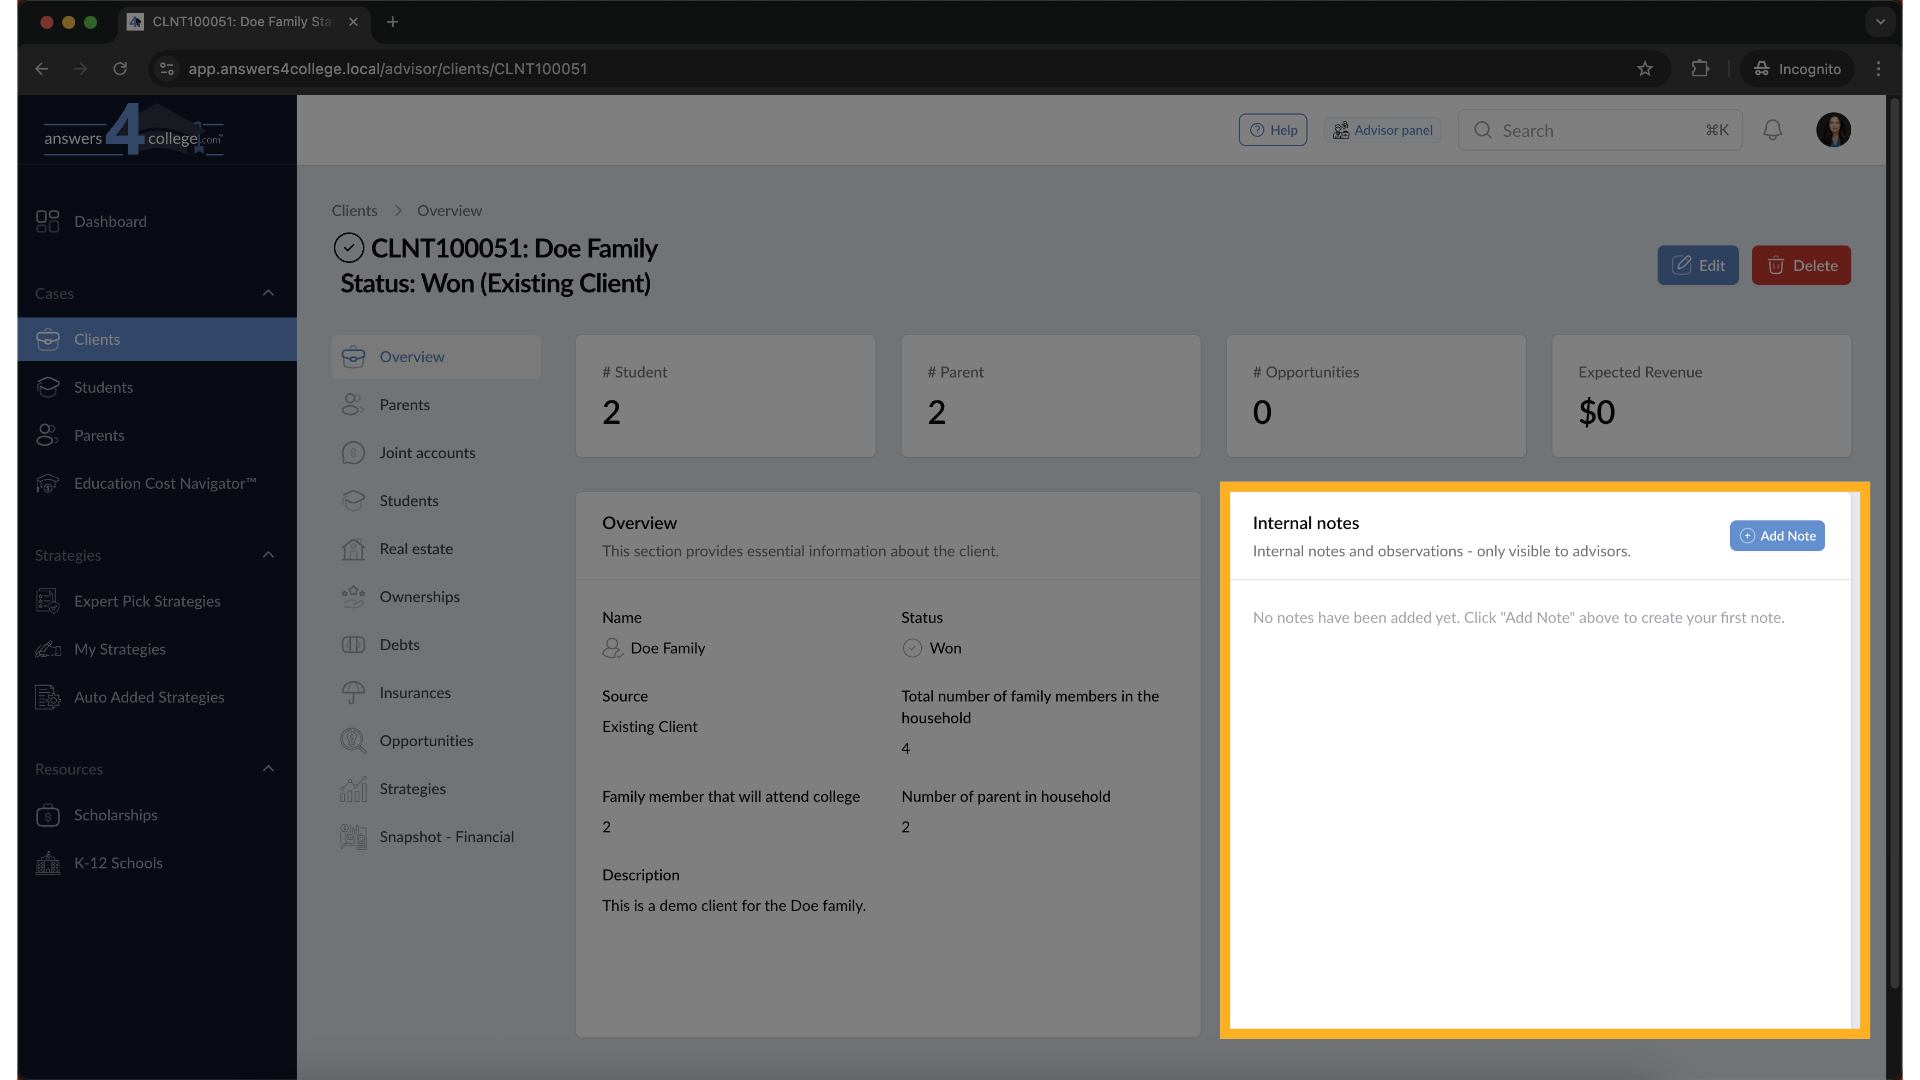
Task: Open the Joint accounts section icon
Action: click(353, 452)
